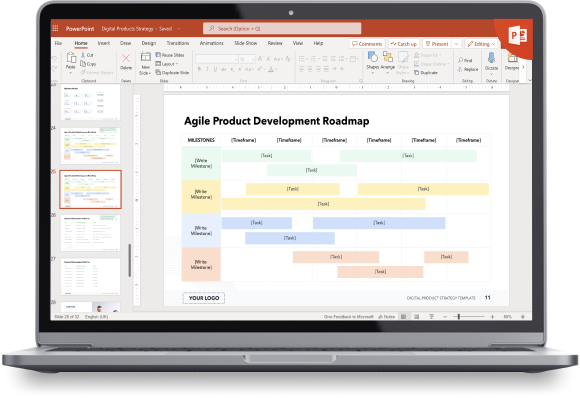This screenshot has height=398, width=580.
Task: Apply italic formatting
Action: [x=207, y=69]
